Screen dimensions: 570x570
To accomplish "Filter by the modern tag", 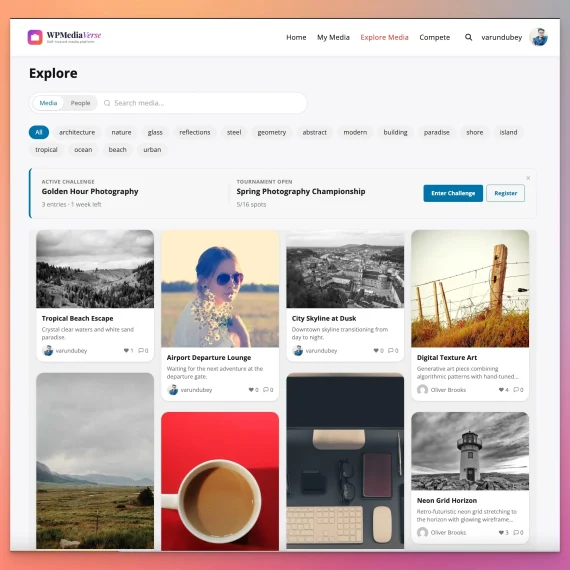I will (356, 132).
